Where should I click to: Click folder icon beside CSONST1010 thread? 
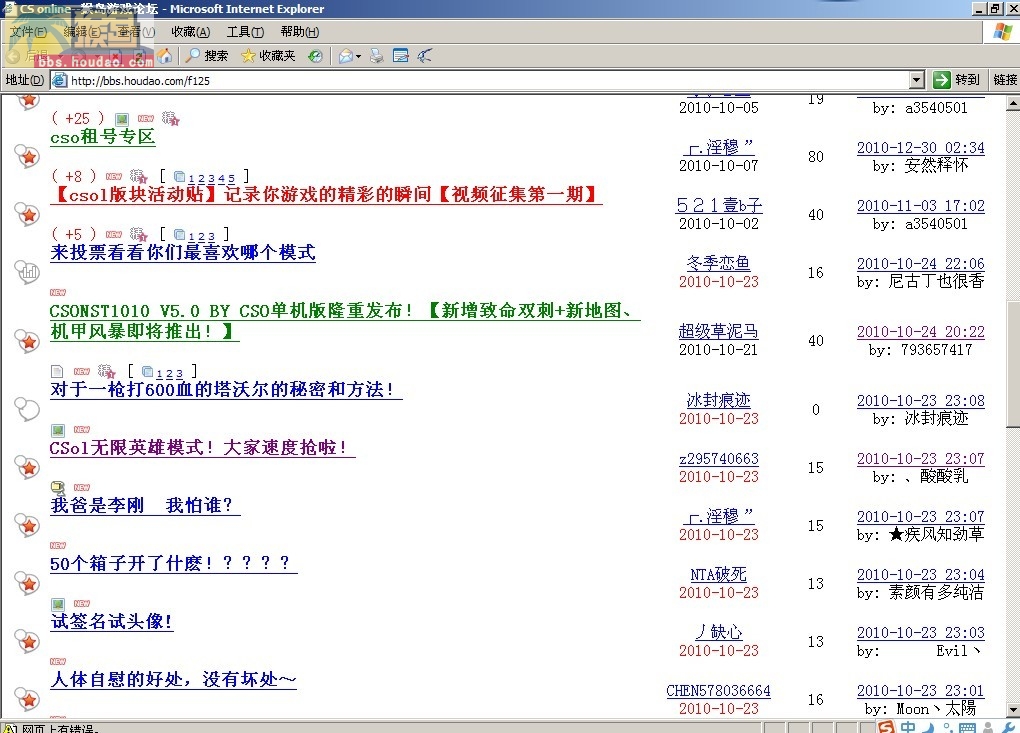pos(27,340)
